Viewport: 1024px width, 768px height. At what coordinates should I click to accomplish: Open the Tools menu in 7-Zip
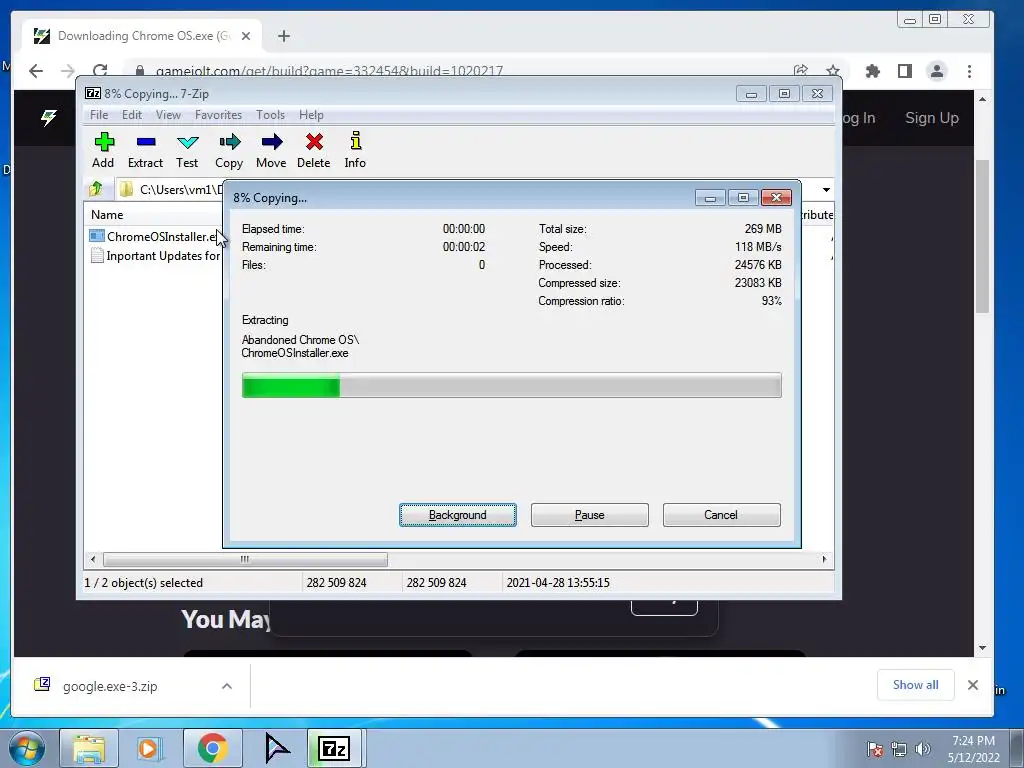tap(270, 115)
